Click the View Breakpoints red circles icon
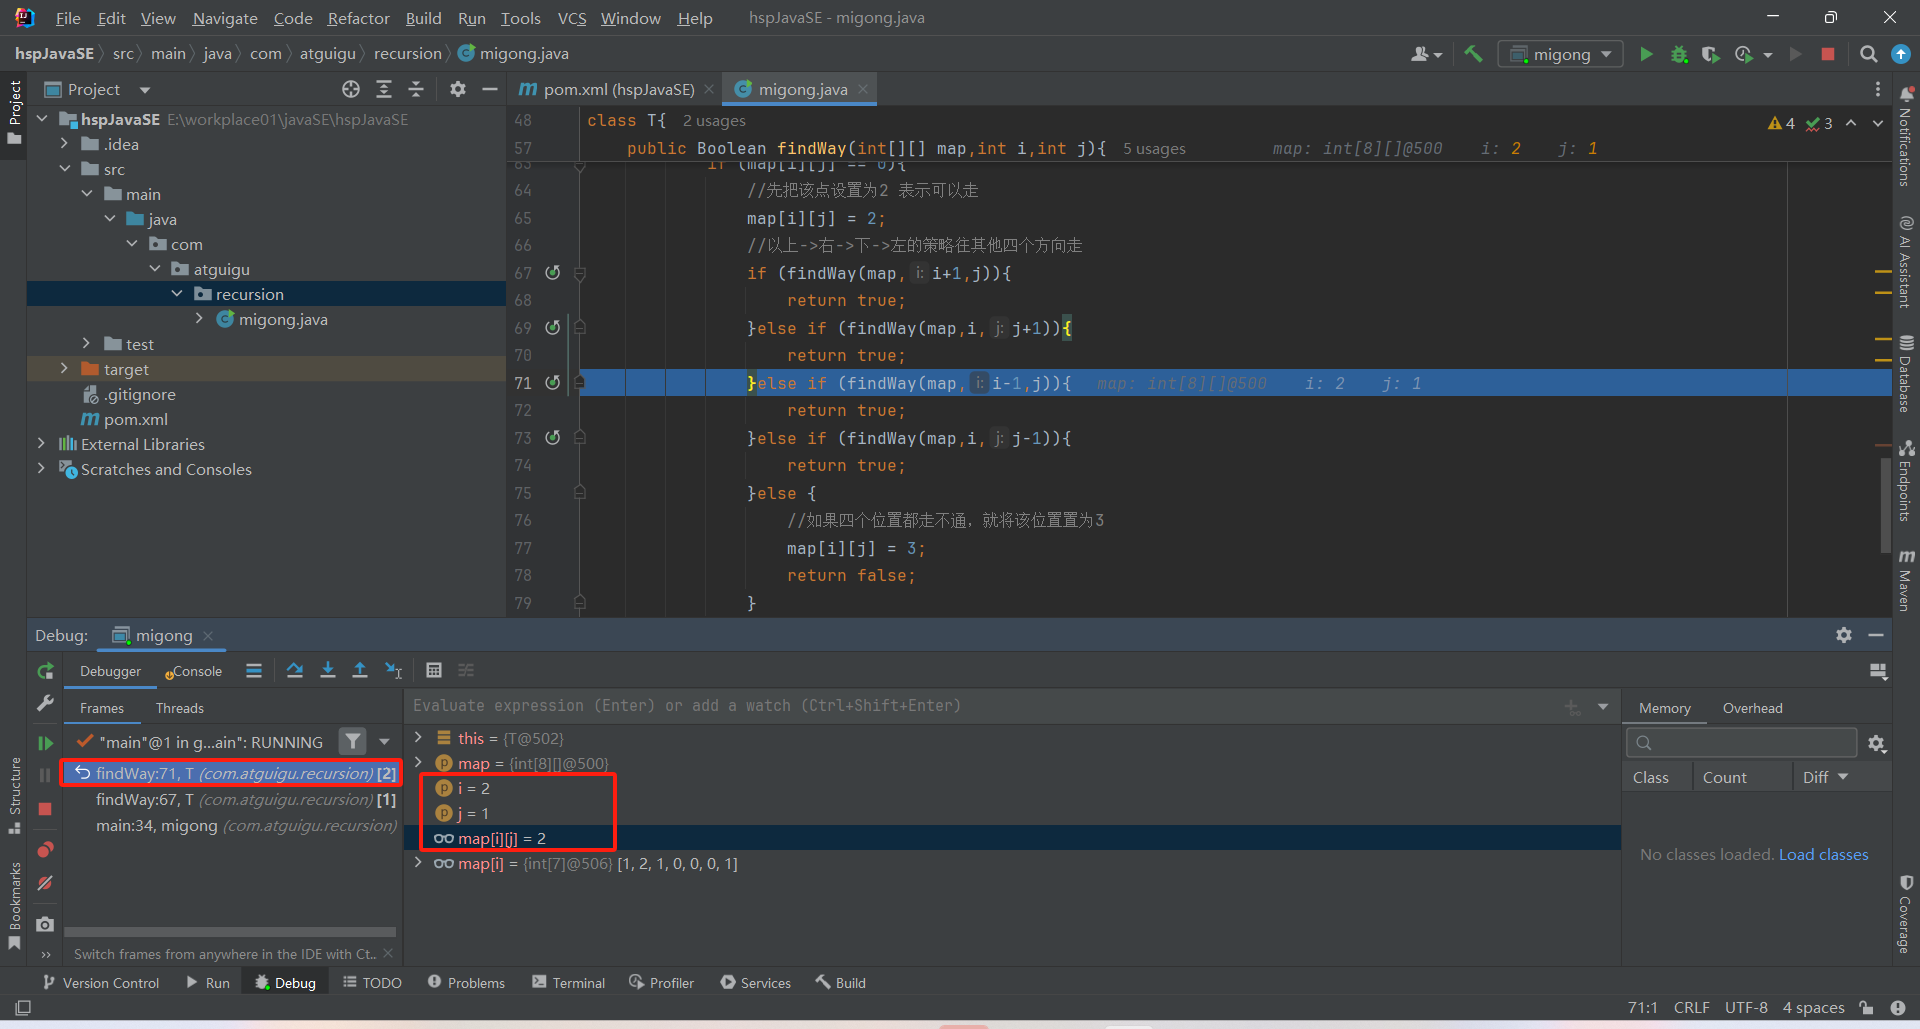Image resolution: width=1920 pixels, height=1029 pixels. pos(45,850)
